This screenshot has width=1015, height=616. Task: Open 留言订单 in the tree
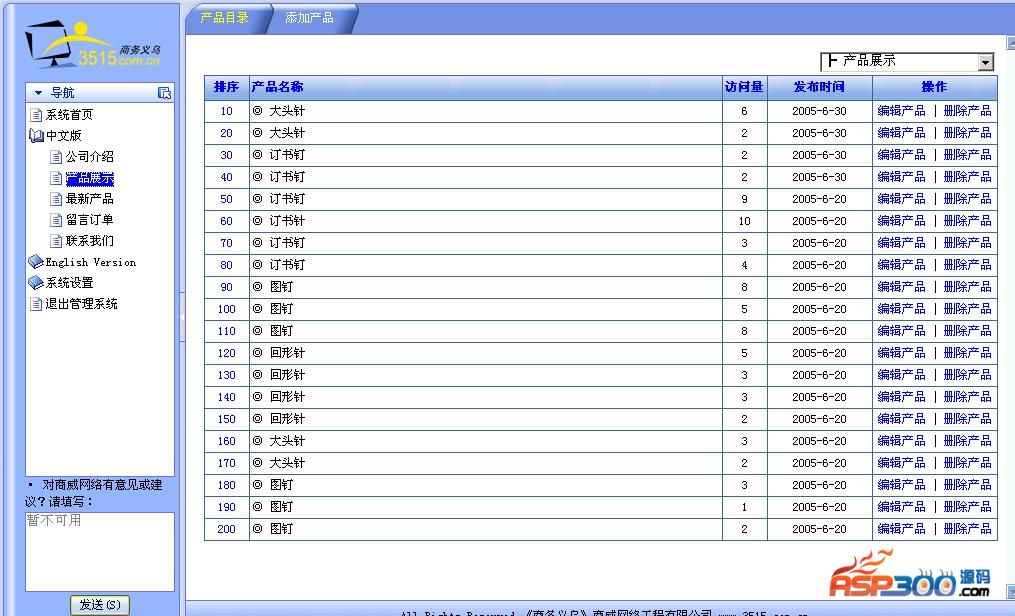(89, 220)
